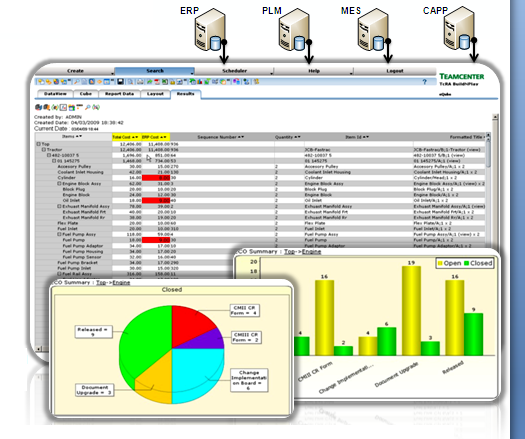This screenshot has height=439, width=525.
Task: Open the Help menu
Action: (x=314, y=71)
